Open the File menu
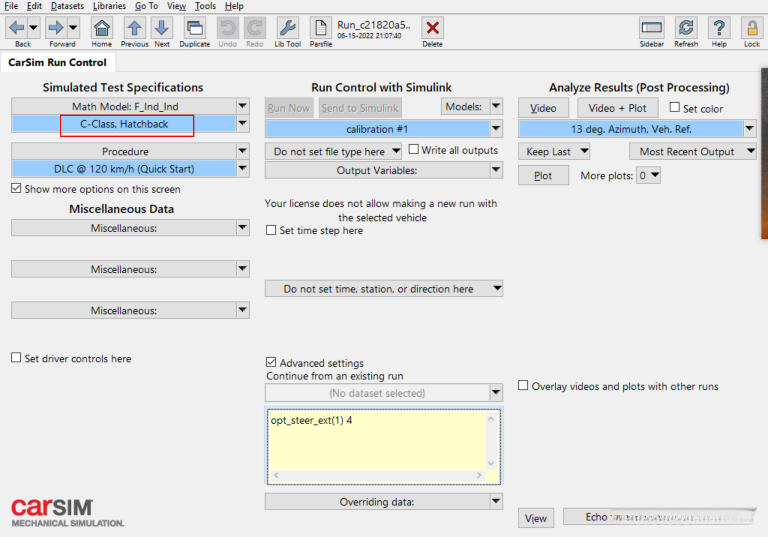This screenshot has width=768, height=537. coord(11,6)
